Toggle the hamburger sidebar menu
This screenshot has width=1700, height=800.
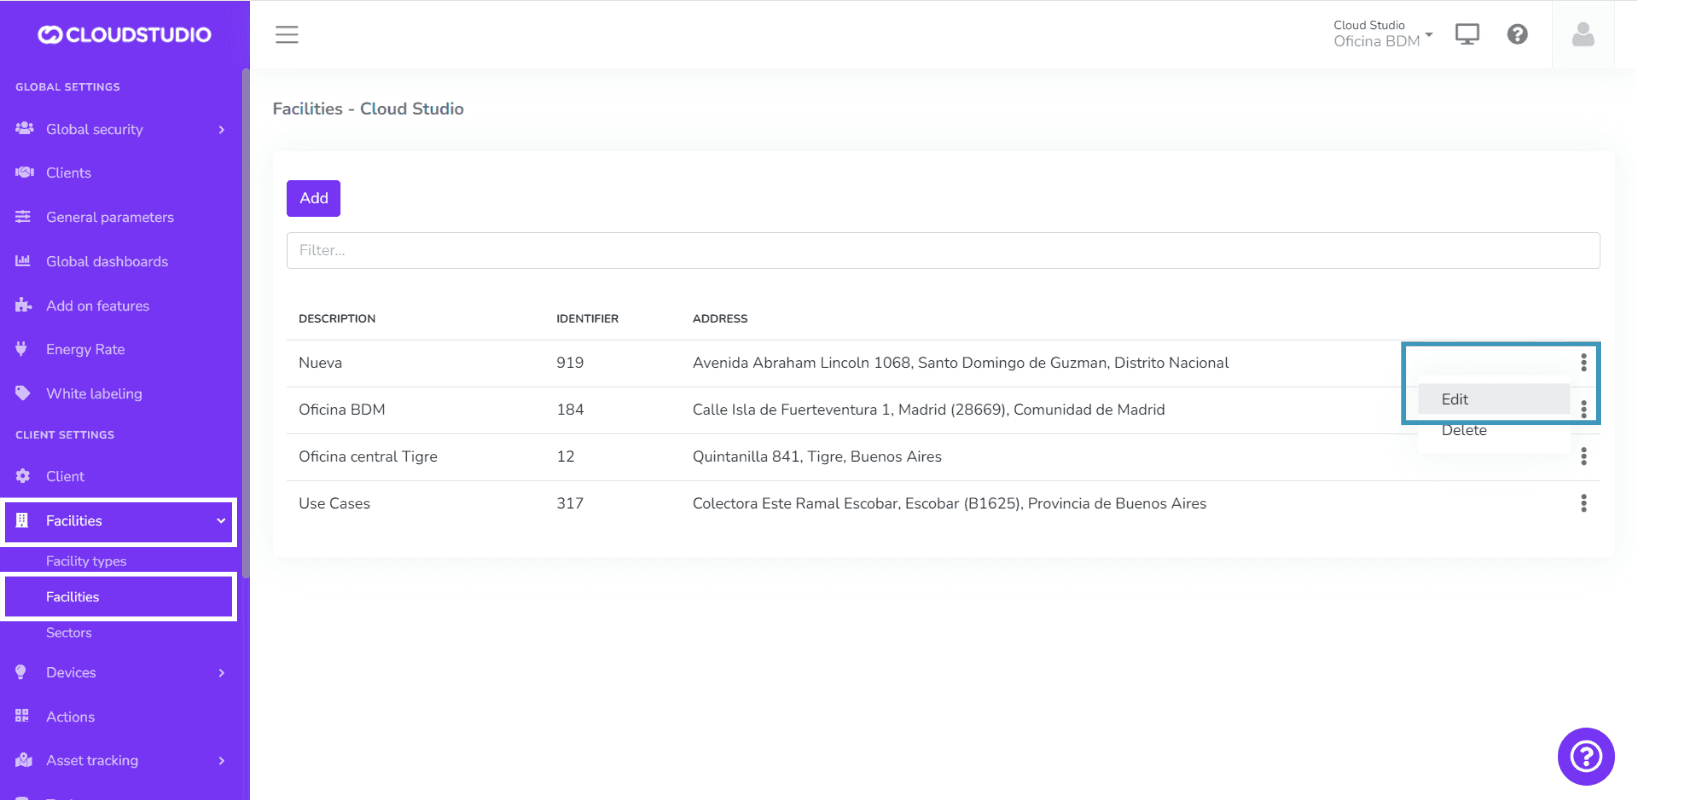(x=287, y=35)
